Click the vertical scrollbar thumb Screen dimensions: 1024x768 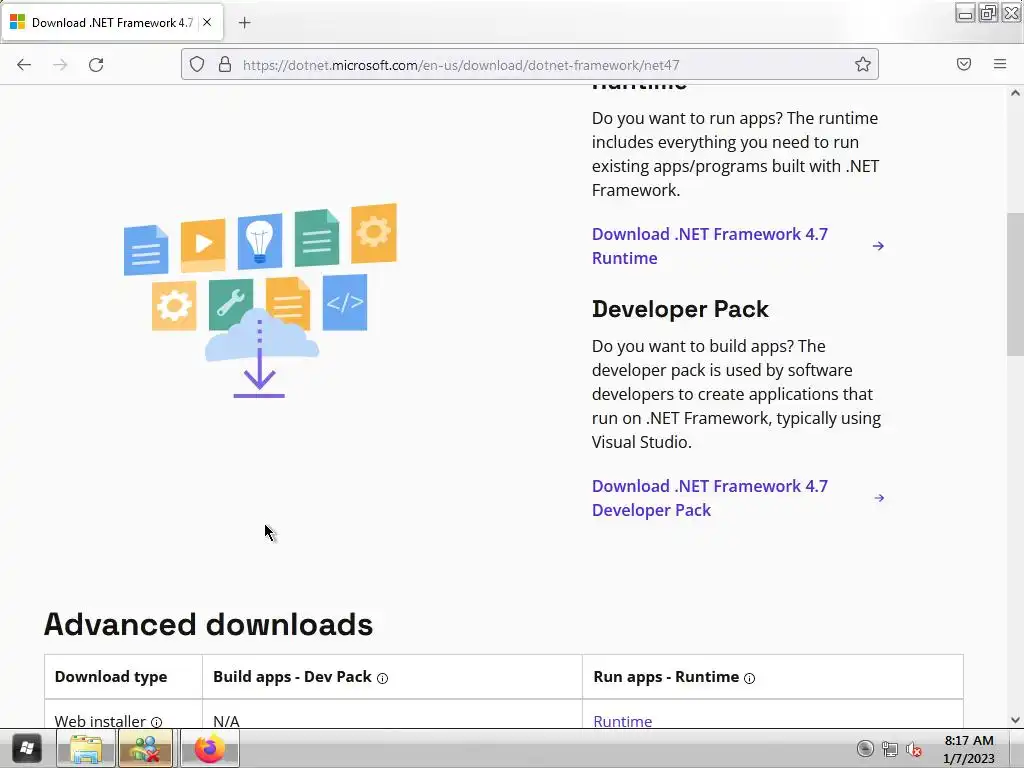[1015, 284]
